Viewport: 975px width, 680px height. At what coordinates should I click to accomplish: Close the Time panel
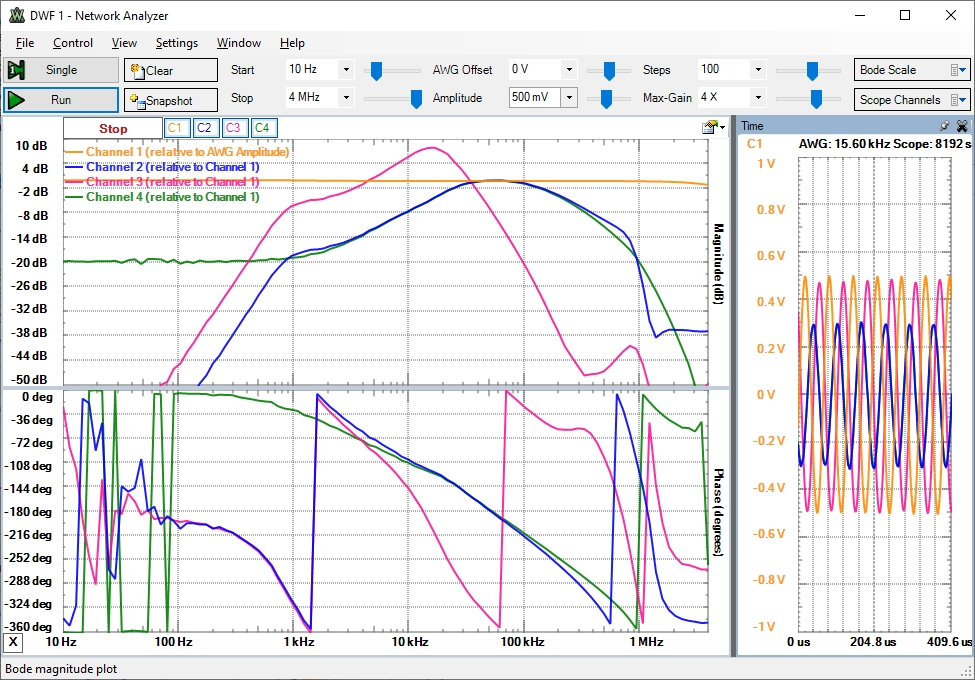pyautogui.click(x=962, y=126)
